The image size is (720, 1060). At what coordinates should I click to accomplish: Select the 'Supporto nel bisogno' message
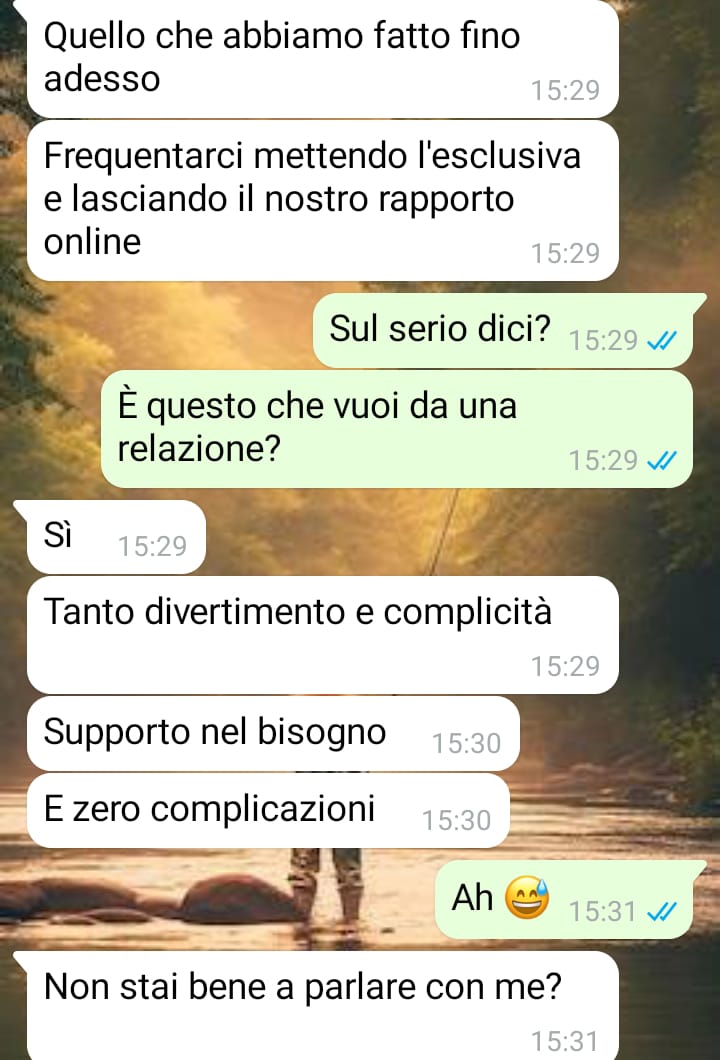point(273,733)
